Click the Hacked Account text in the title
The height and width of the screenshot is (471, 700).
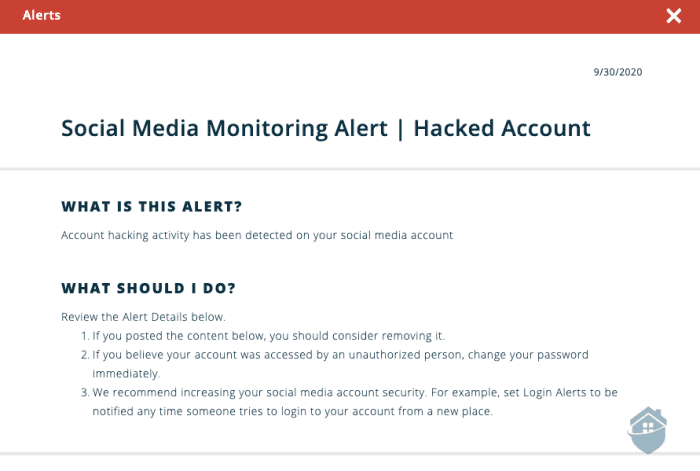[x=502, y=129]
